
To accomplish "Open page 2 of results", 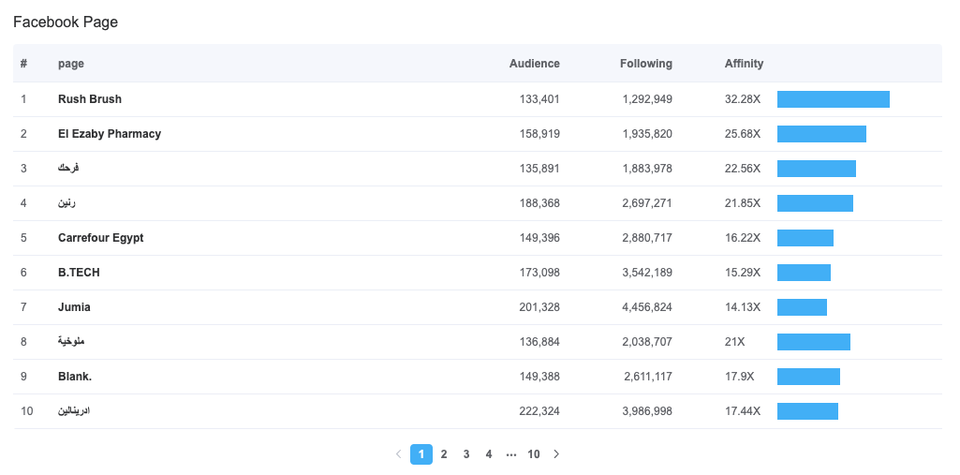I will (x=444, y=454).
